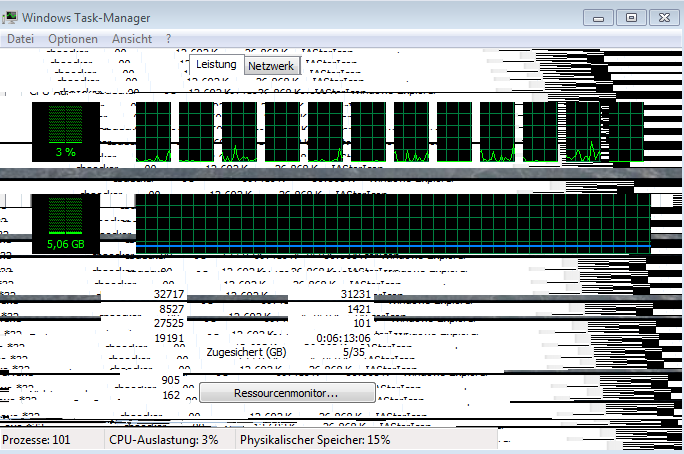The width and height of the screenshot is (684, 454).
Task: Click the value 8527
Action: tap(171, 310)
